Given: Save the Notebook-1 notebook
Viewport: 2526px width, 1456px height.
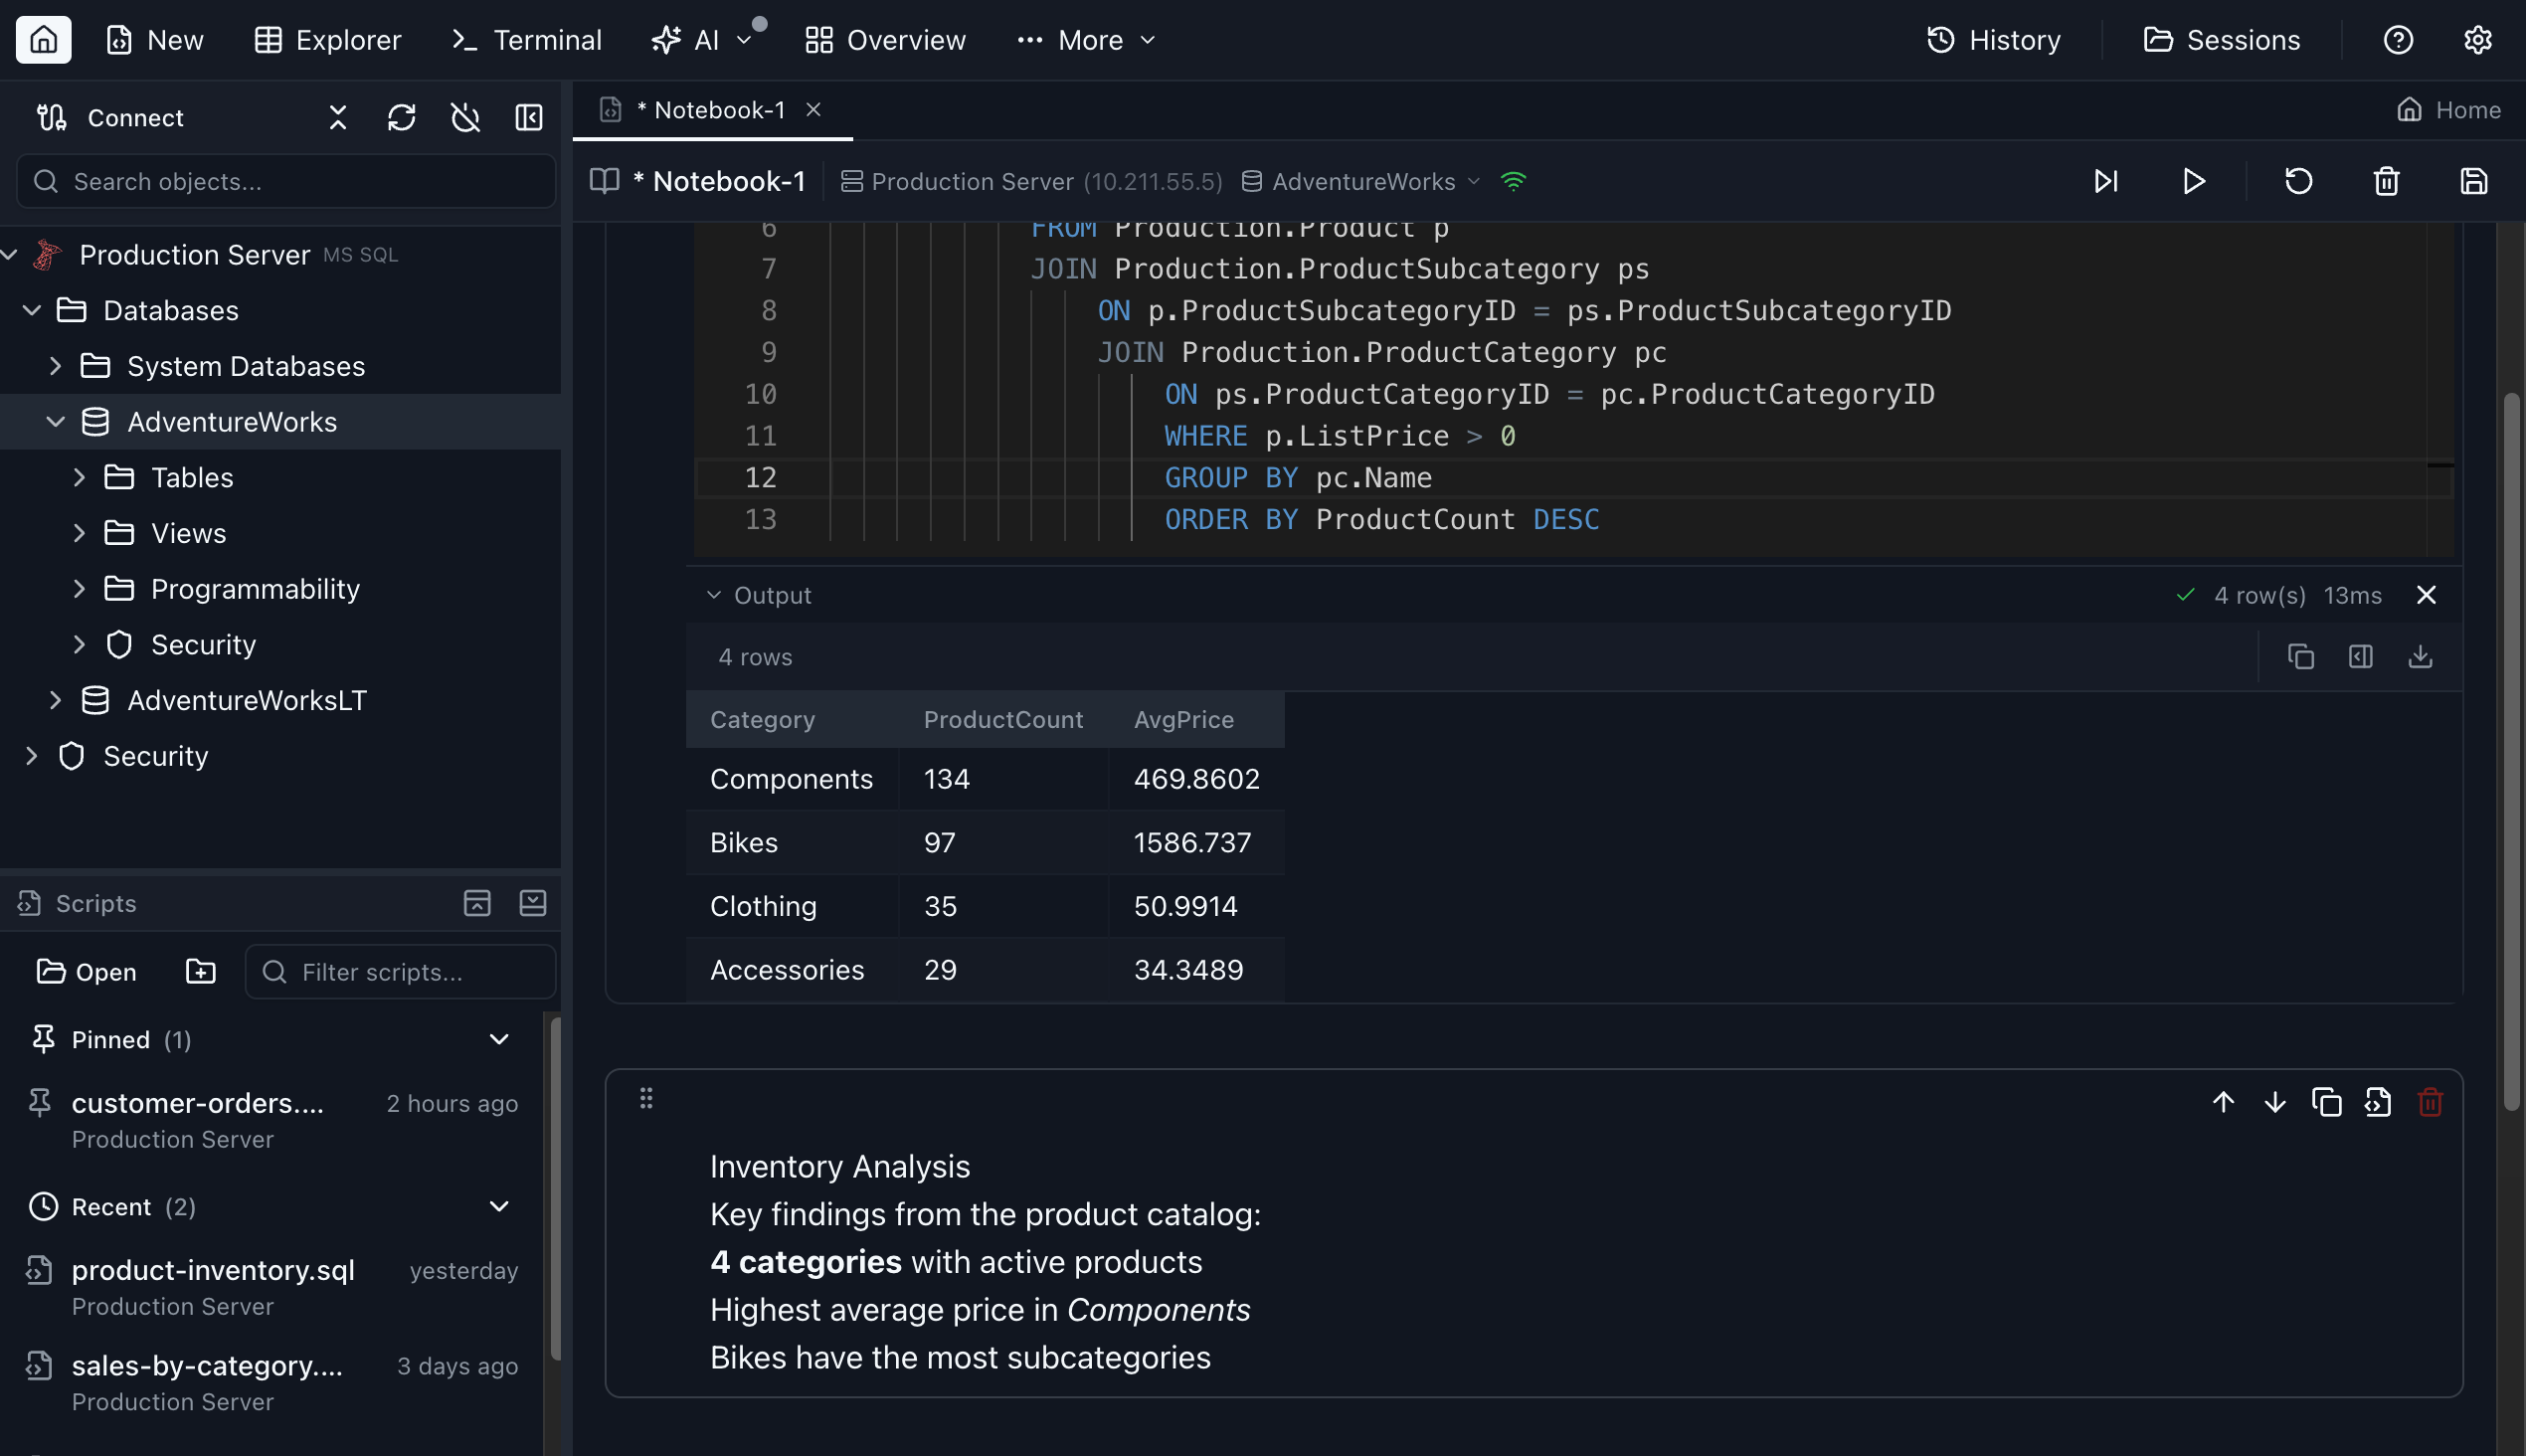Looking at the screenshot, I should point(2473,181).
